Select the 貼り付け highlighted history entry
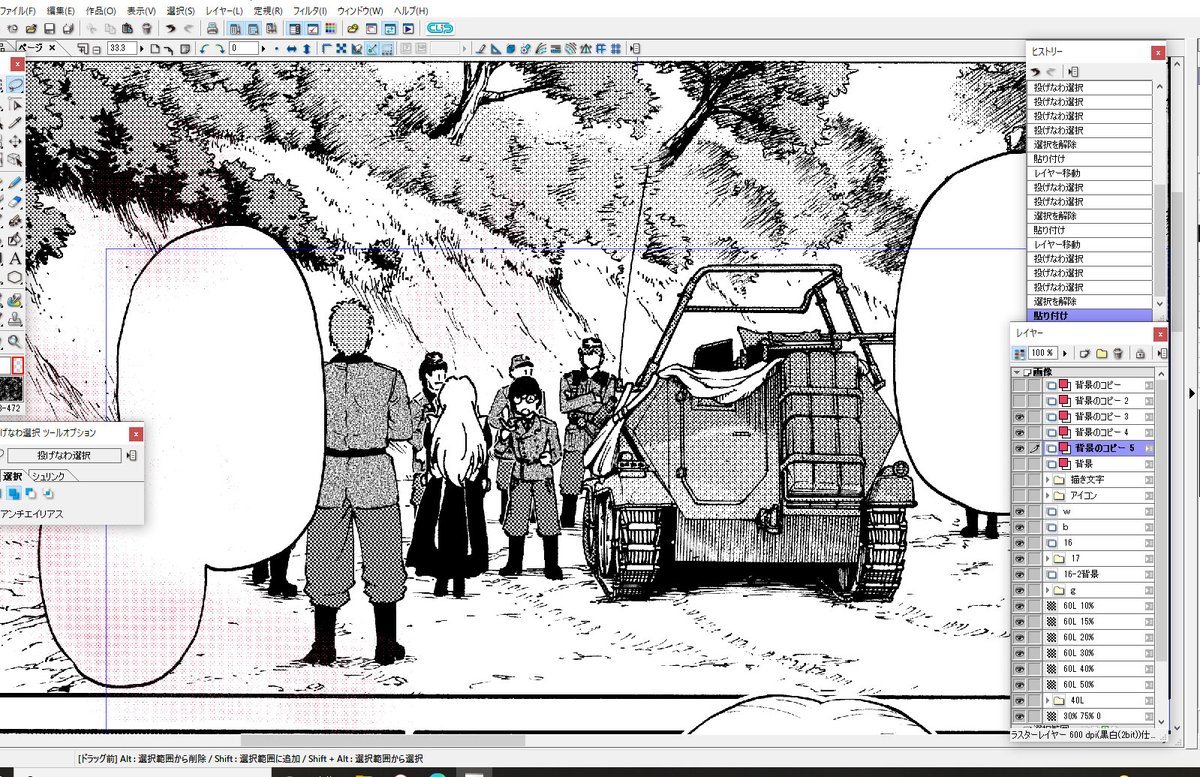The width and height of the screenshot is (1200, 777). pyautogui.click(x=1092, y=315)
